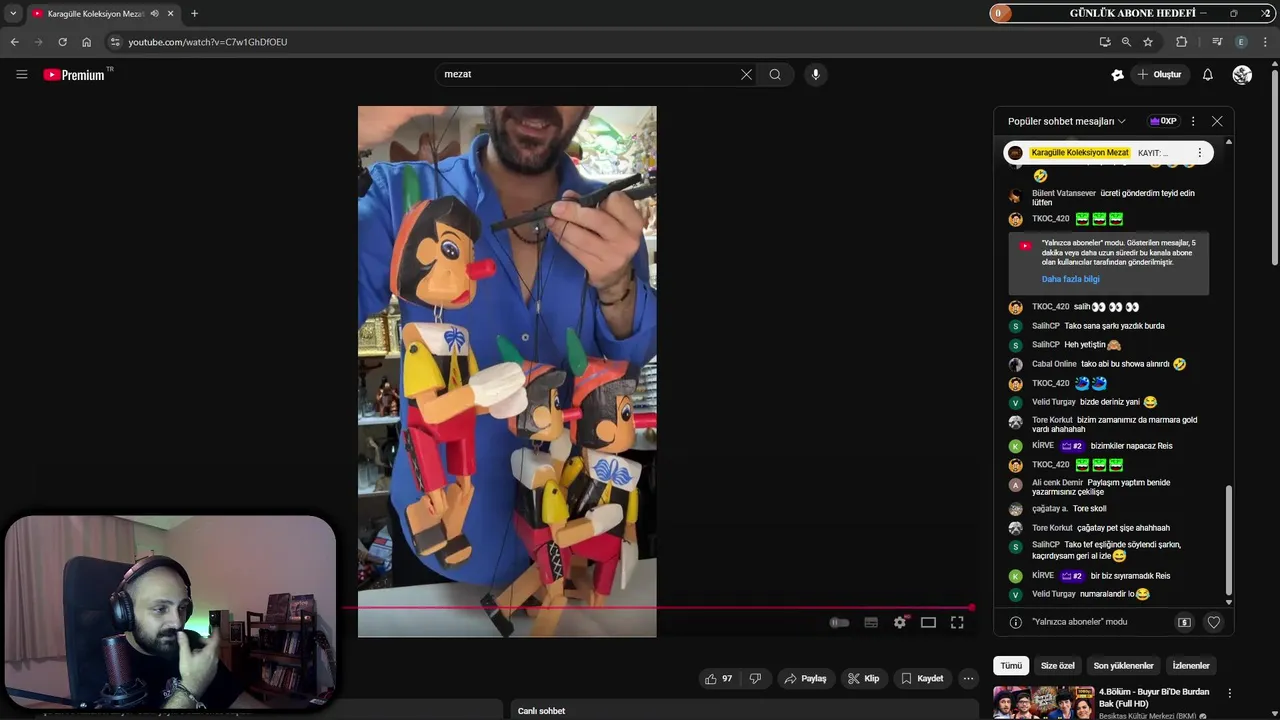Open options for 4.Bölüm suggested video
Viewport: 1280px width, 720px height.
pyautogui.click(x=1229, y=693)
